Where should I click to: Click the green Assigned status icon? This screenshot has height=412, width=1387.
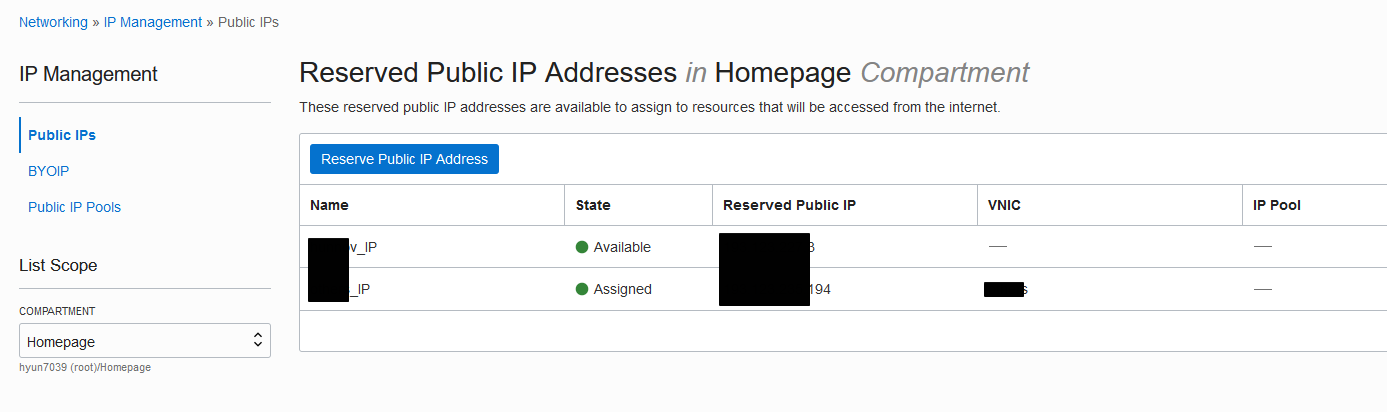tap(582, 289)
